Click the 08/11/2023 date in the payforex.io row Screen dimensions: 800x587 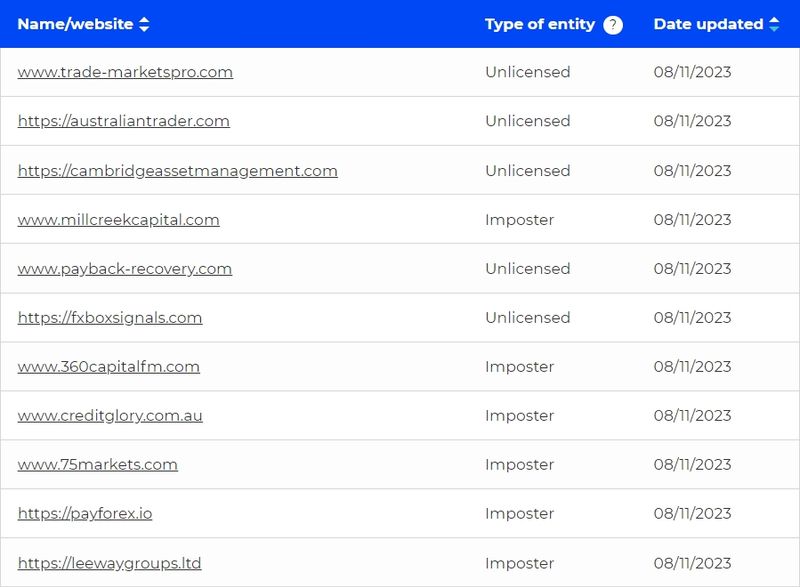pos(692,514)
